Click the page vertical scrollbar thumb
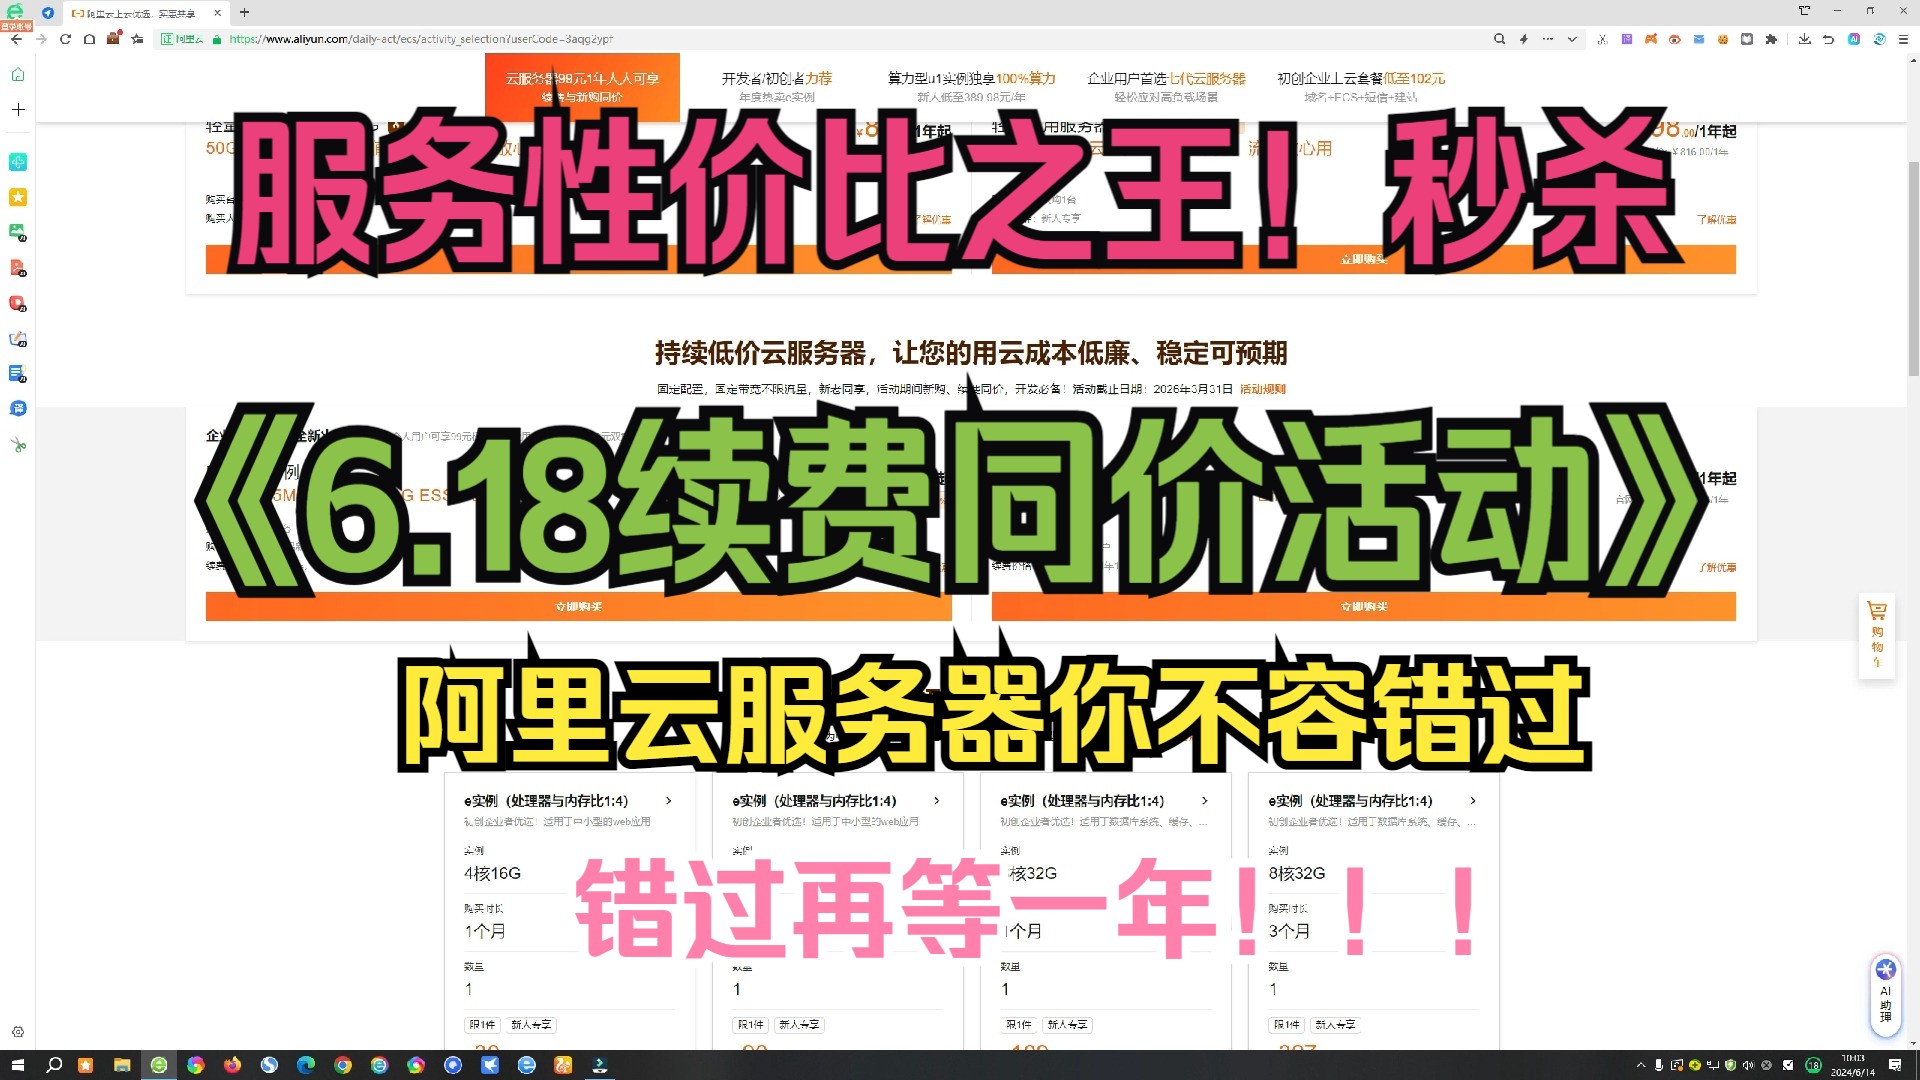 1913,268
